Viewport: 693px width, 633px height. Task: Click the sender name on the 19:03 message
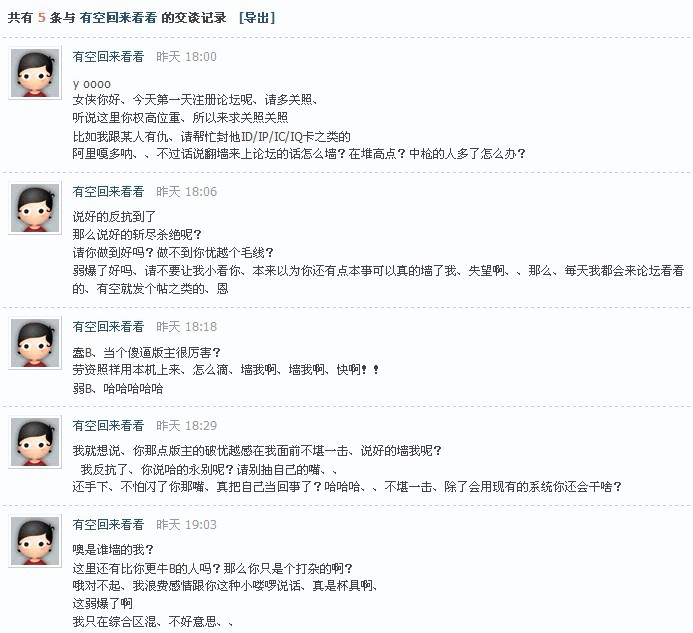[x=108, y=524]
